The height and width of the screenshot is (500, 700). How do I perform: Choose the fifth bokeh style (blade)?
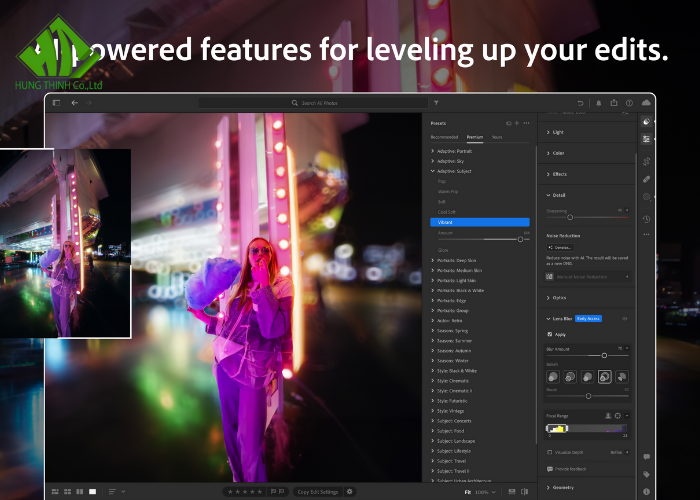(x=622, y=377)
